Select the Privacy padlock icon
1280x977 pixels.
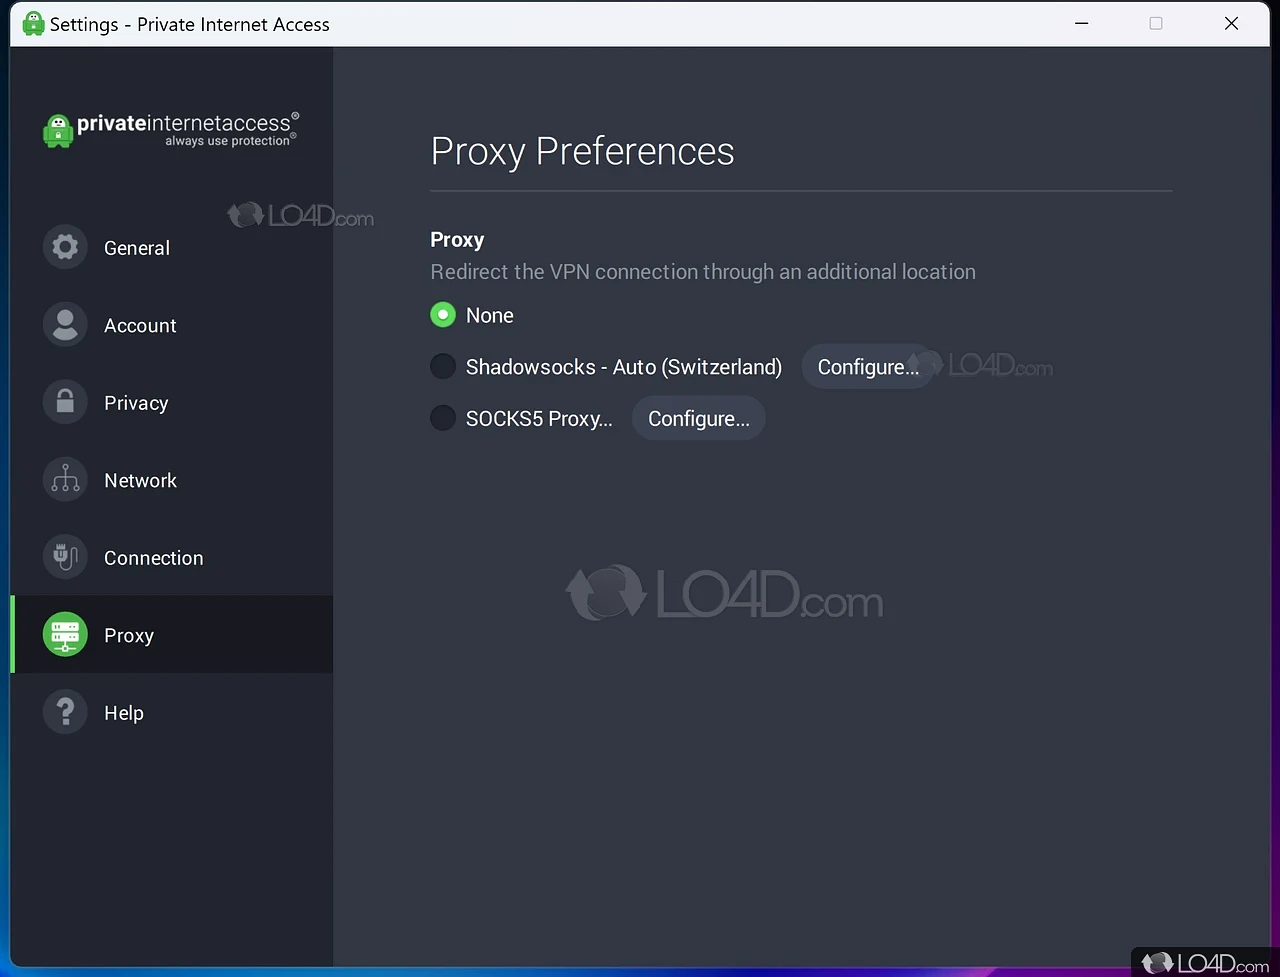tap(65, 402)
